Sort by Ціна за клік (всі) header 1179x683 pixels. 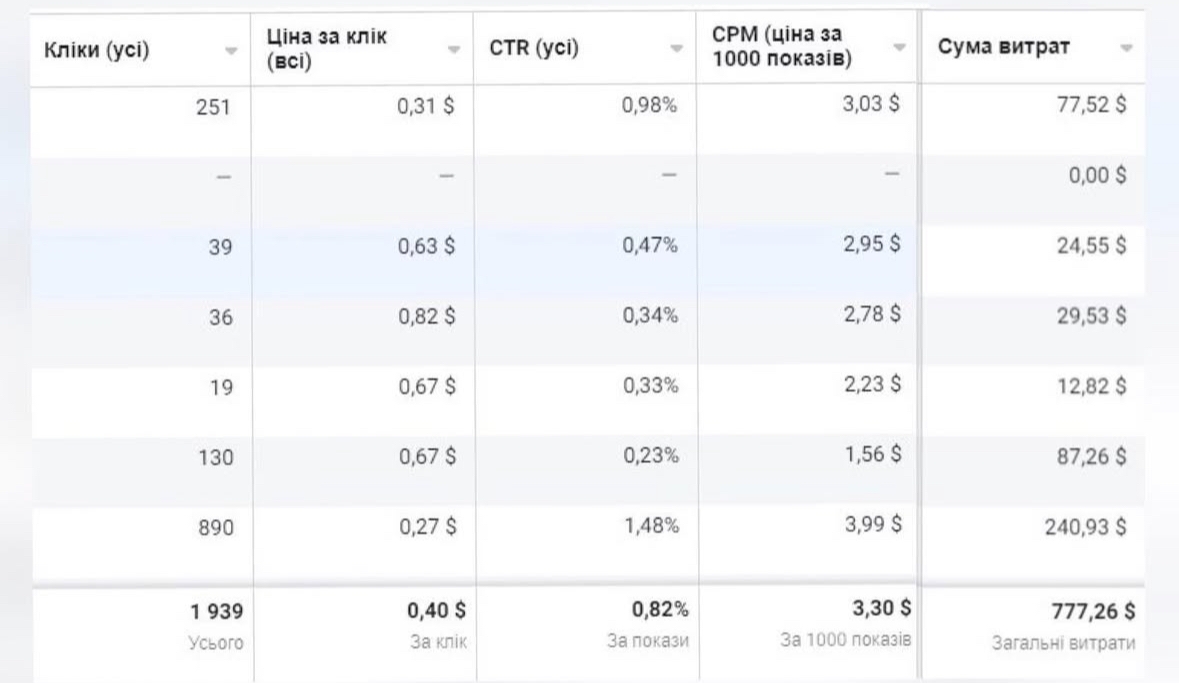[326, 48]
